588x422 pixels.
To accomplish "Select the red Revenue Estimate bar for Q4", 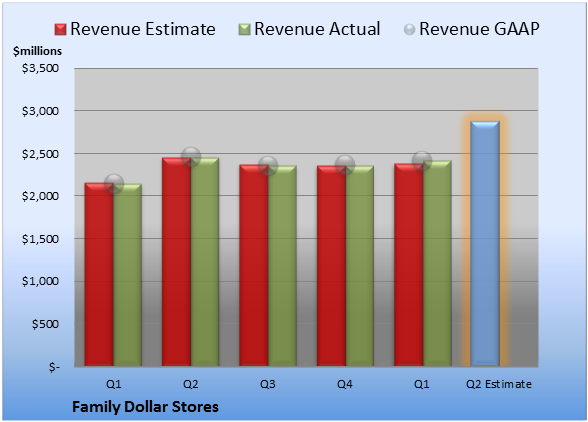I will [x=331, y=266].
